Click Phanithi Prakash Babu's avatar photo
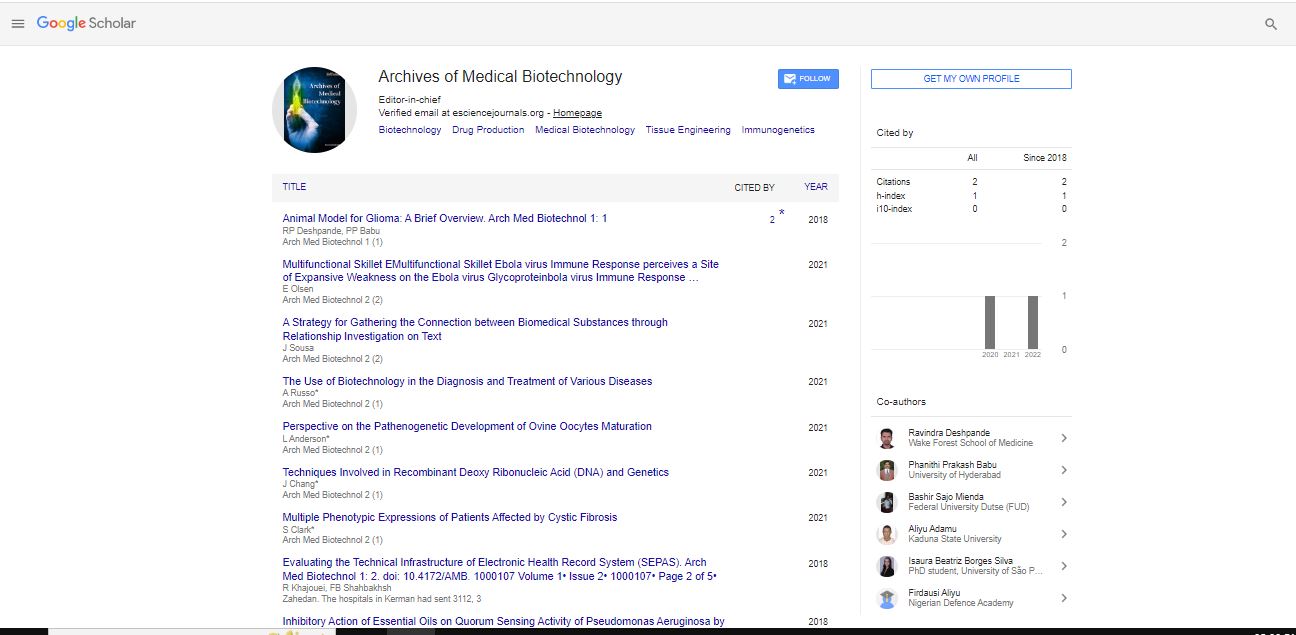 click(x=887, y=470)
